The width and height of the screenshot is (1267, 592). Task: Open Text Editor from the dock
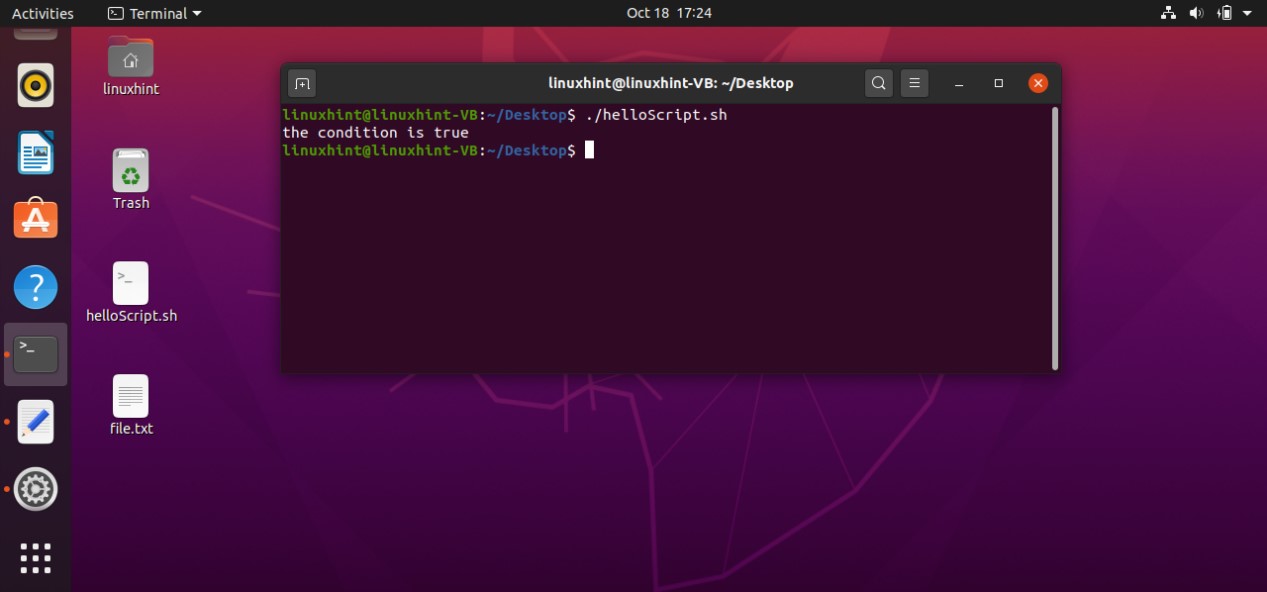coord(36,422)
